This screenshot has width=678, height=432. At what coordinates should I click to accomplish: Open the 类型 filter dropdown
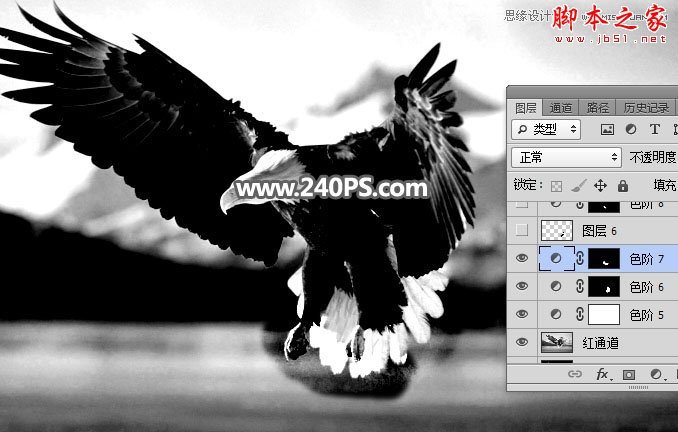click(x=546, y=129)
